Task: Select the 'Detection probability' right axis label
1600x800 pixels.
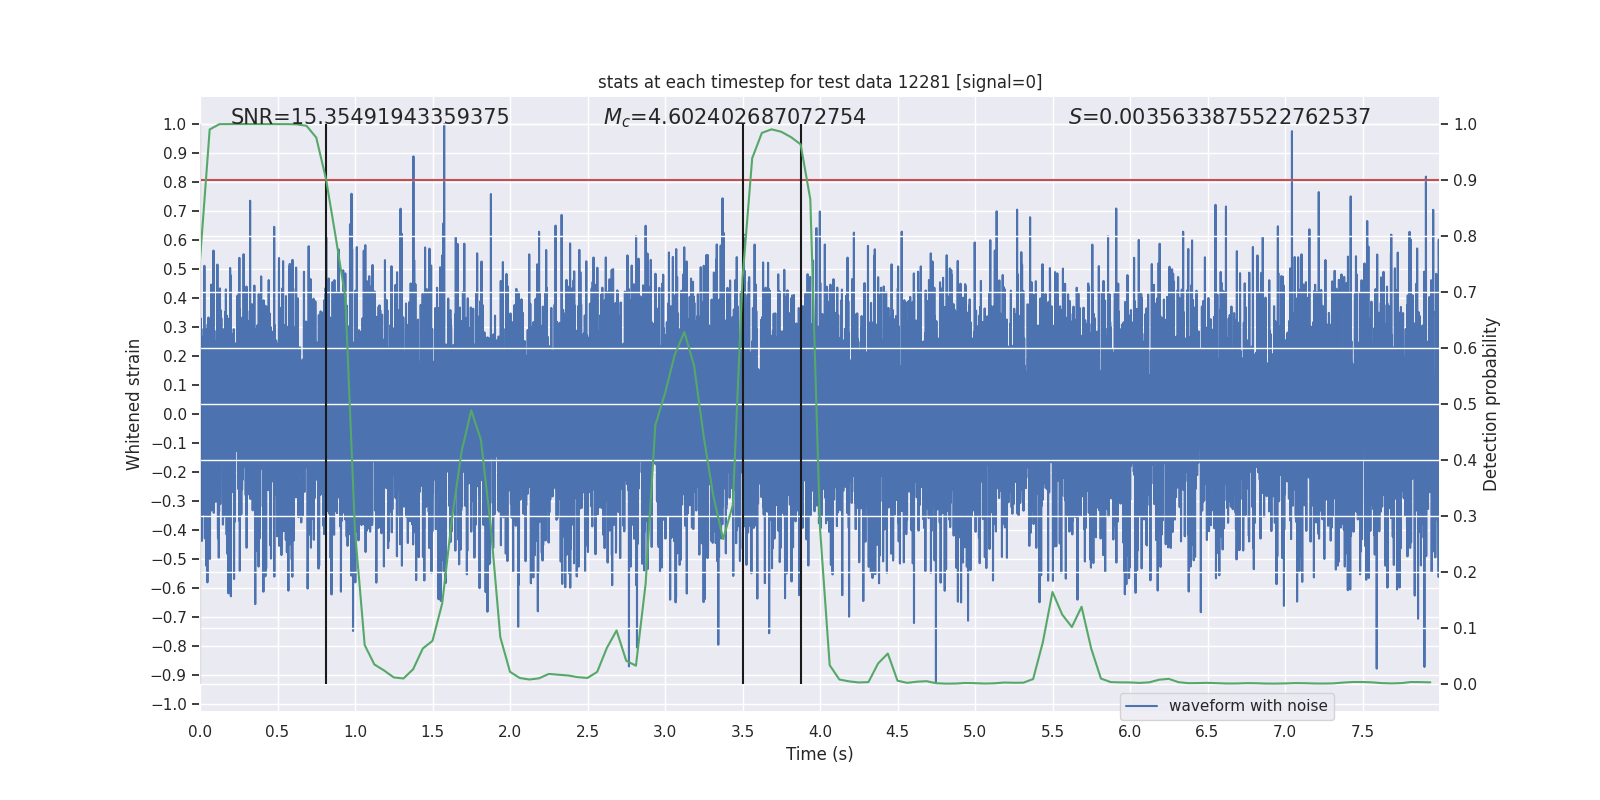Action: 1490,404
